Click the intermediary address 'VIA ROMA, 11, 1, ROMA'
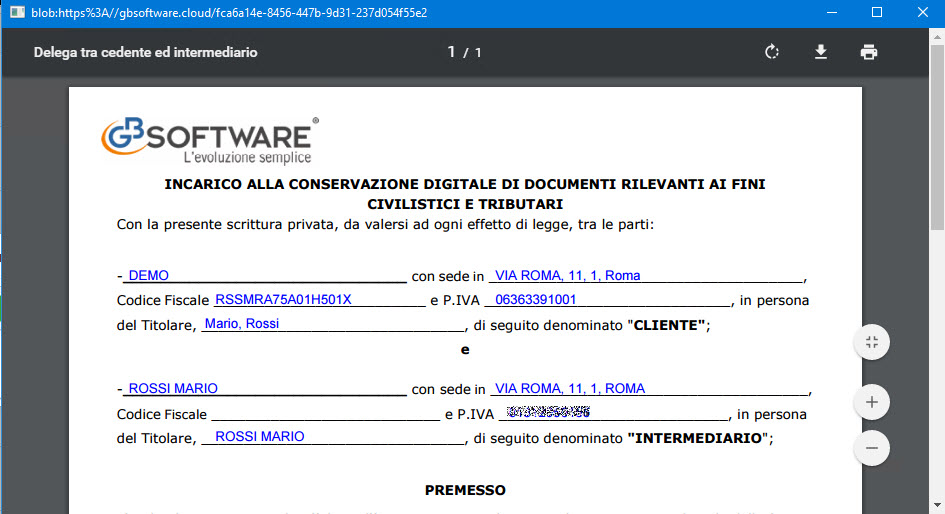This screenshot has height=514, width=945. click(x=570, y=388)
